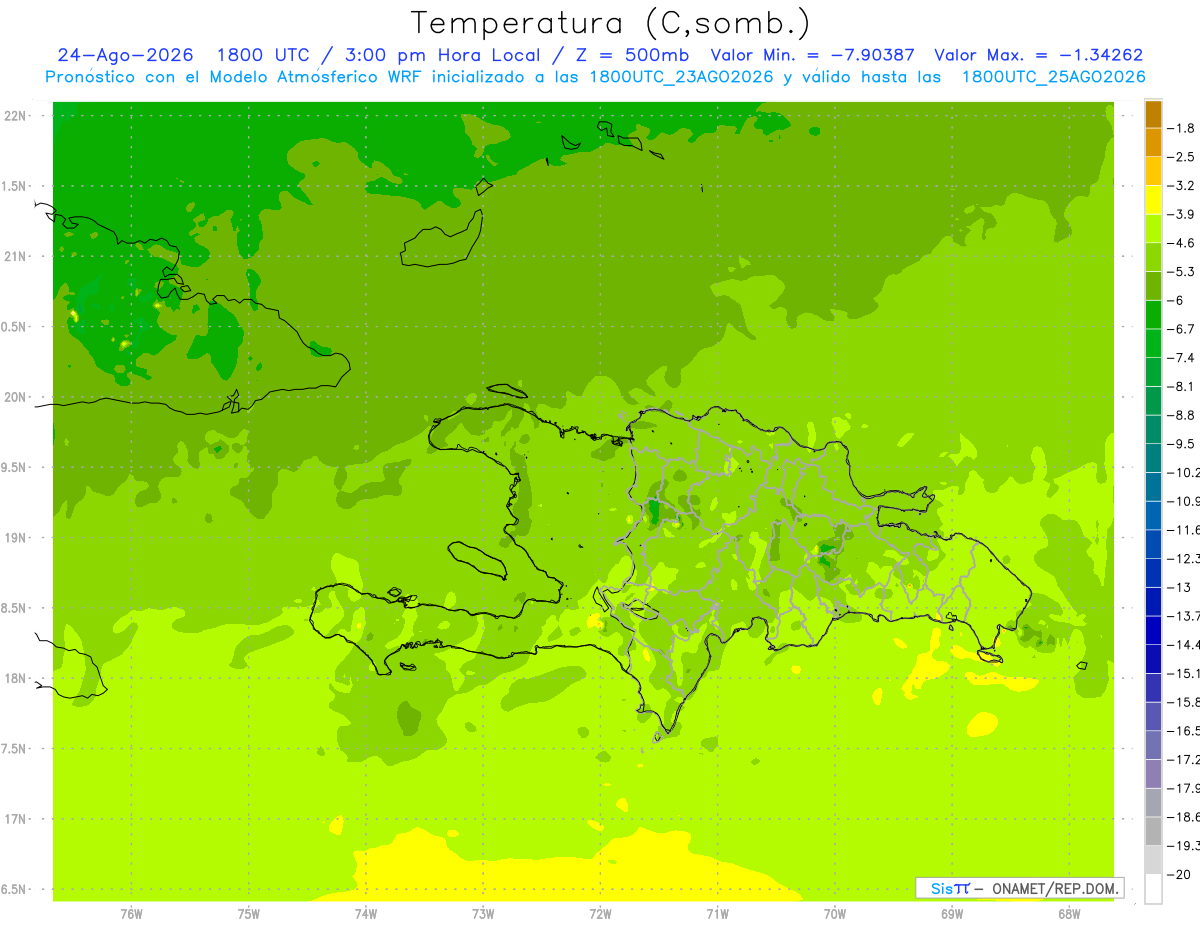Click the '75W' longitude axis label

[x=248, y=913]
